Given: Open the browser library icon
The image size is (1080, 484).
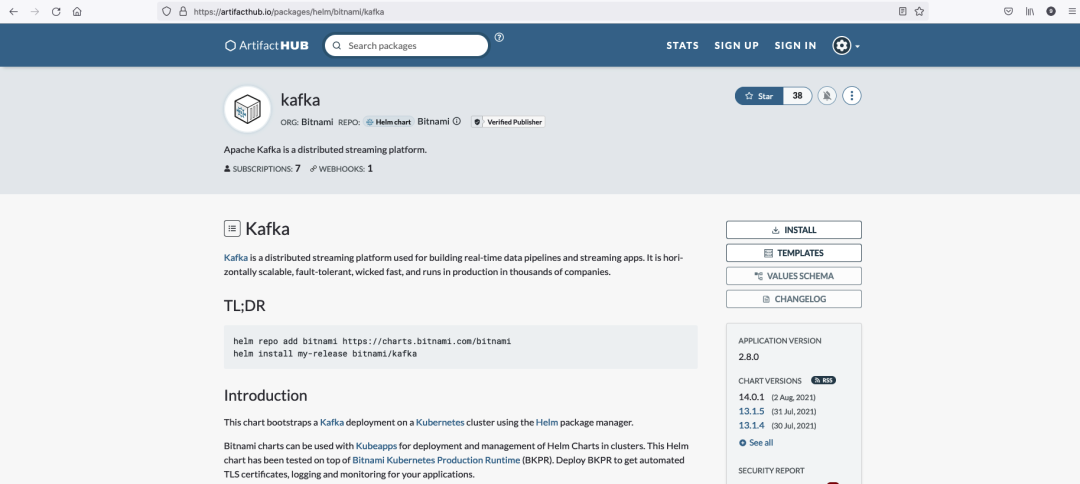Looking at the screenshot, I should tap(1030, 12).
